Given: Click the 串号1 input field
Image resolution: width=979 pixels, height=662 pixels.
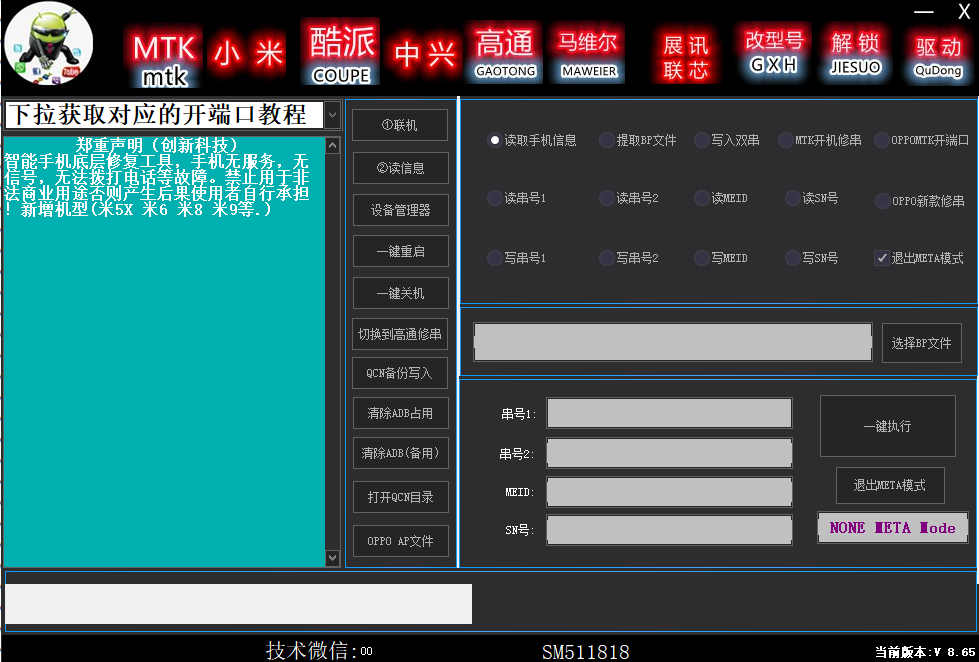Looking at the screenshot, I should (669, 413).
